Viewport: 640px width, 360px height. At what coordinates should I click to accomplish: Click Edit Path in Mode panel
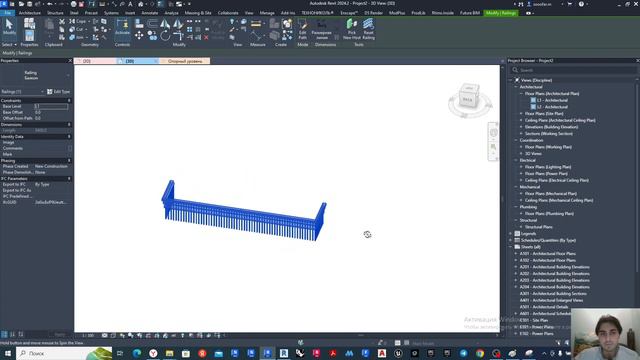pos(302,29)
